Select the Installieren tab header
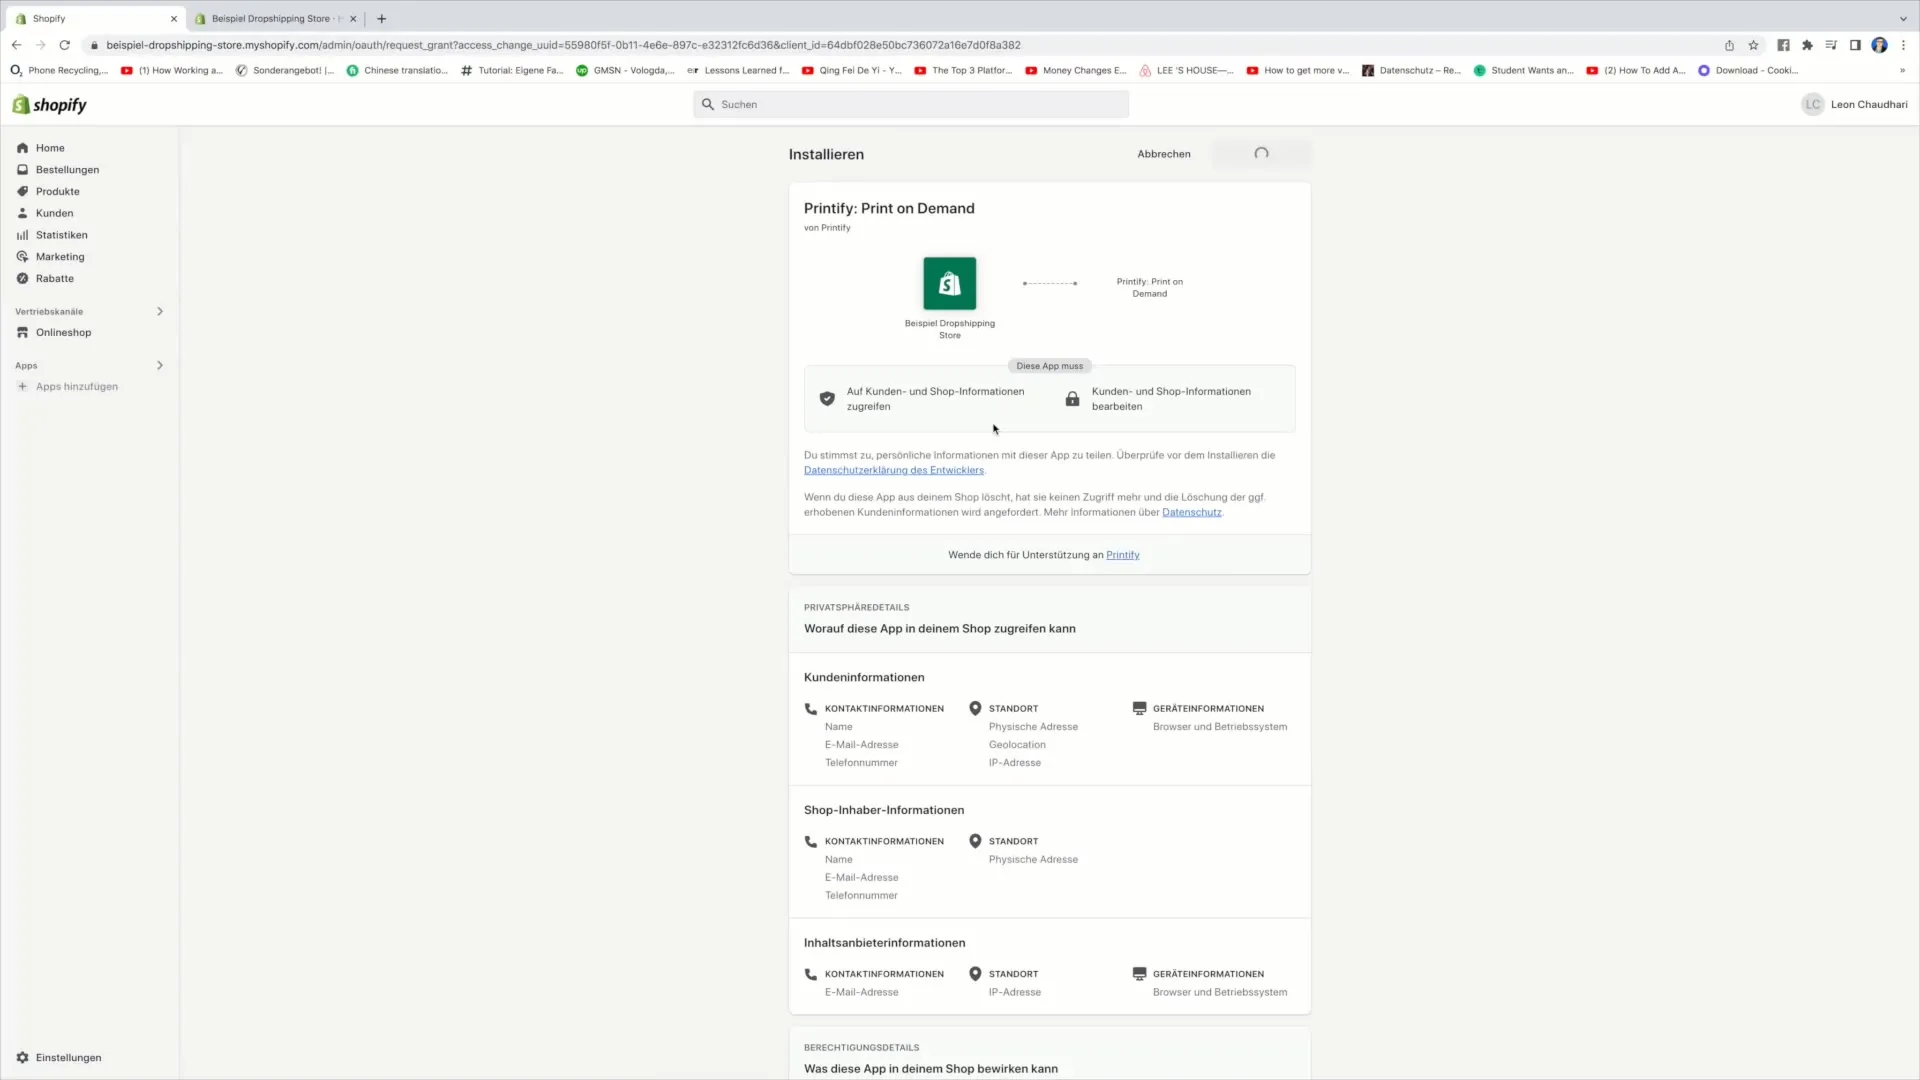This screenshot has height=1080, width=1920. [x=827, y=153]
